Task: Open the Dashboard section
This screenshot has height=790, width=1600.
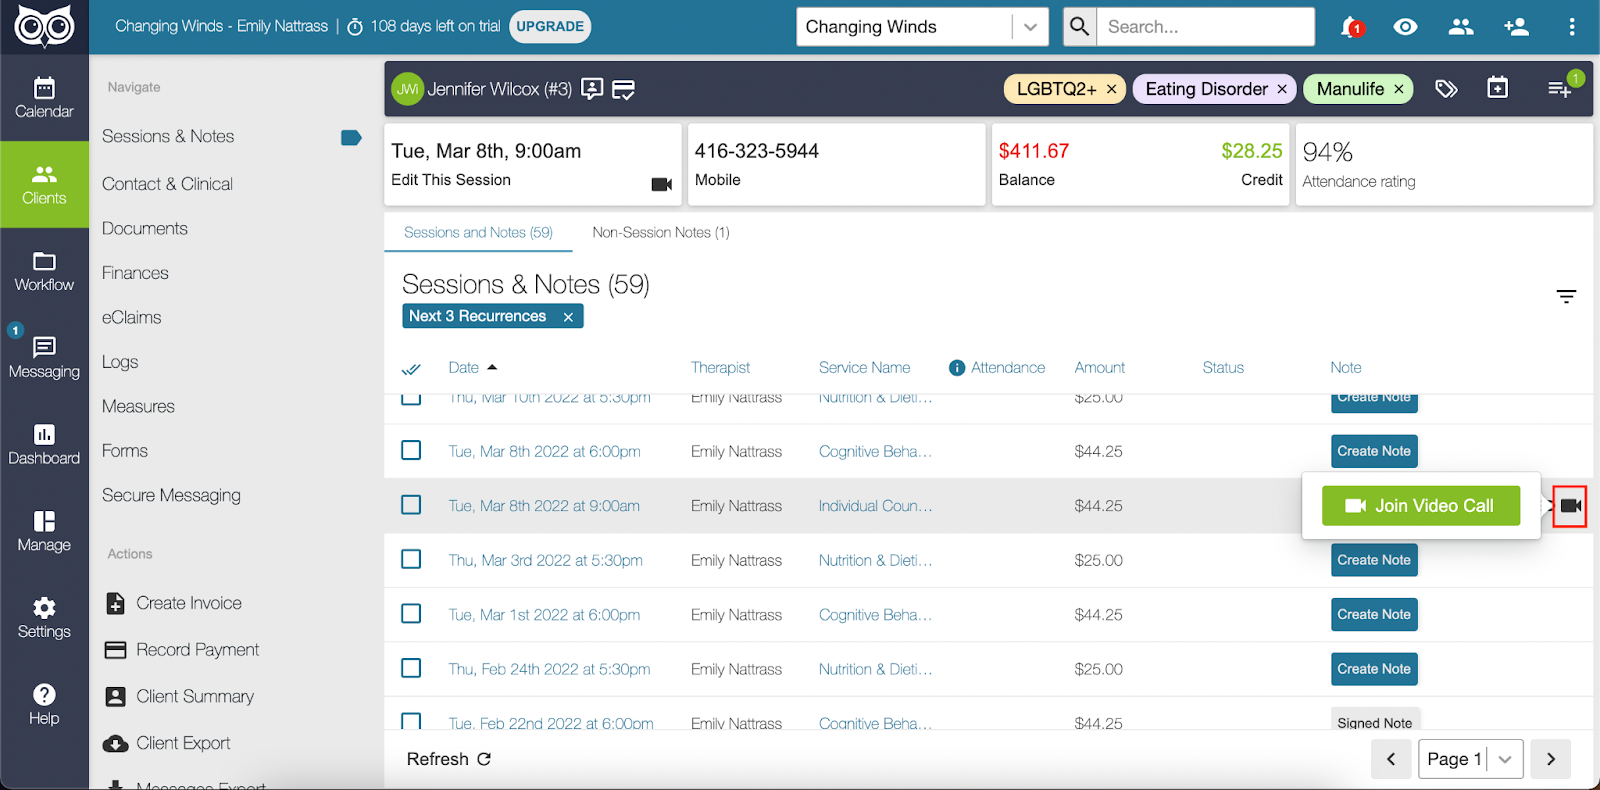Action: pos(44,445)
